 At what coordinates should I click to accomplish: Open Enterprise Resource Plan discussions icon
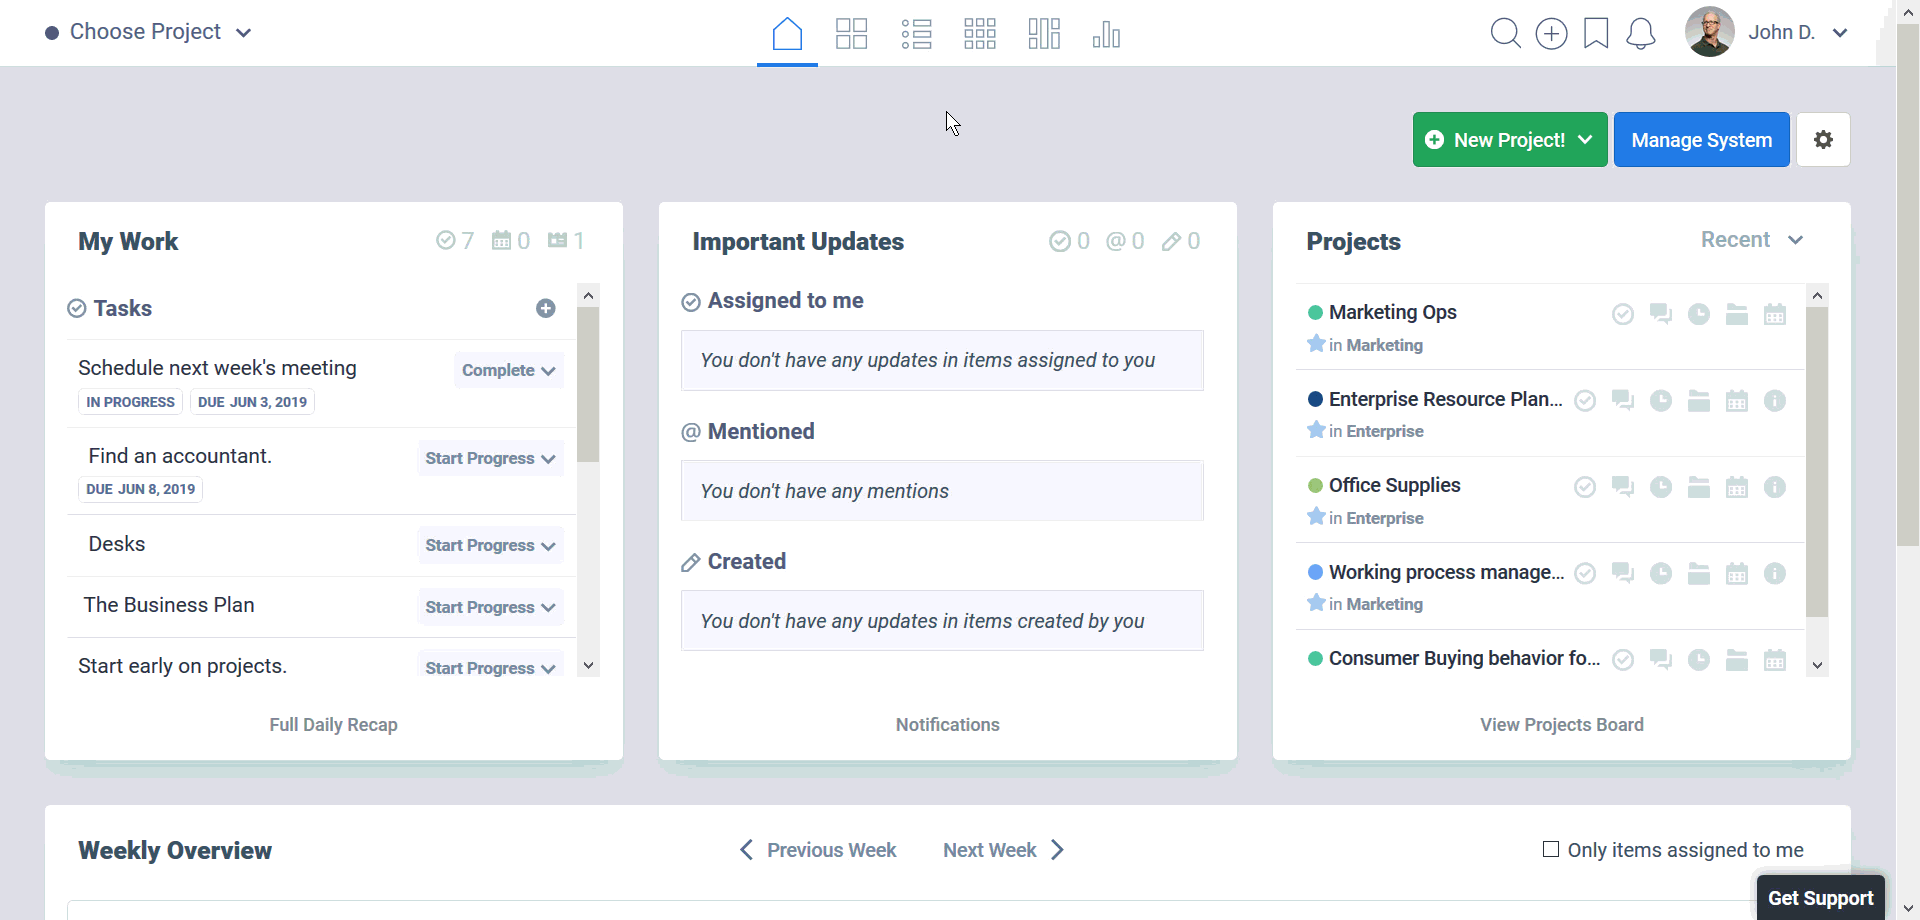pos(1623,400)
